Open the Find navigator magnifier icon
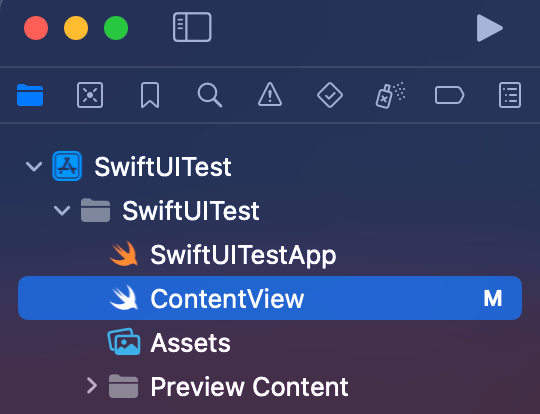This screenshot has height=414, width=540. (x=210, y=95)
